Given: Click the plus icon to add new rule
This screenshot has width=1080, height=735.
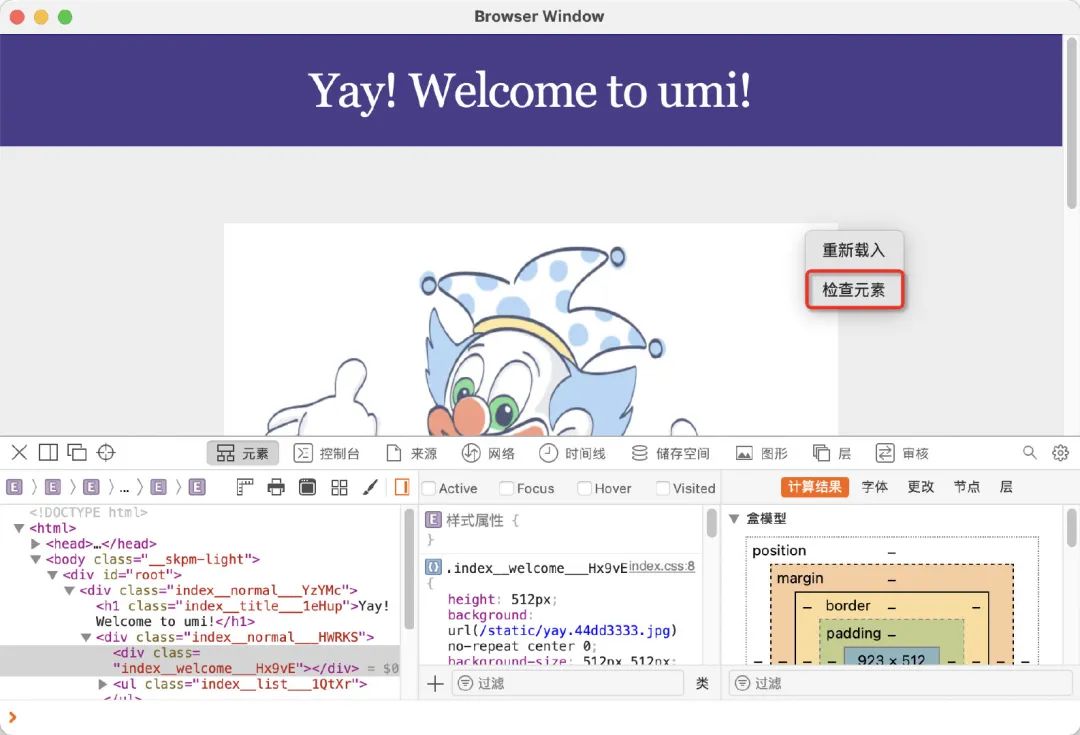Looking at the screenshot, I should [435, 683].
